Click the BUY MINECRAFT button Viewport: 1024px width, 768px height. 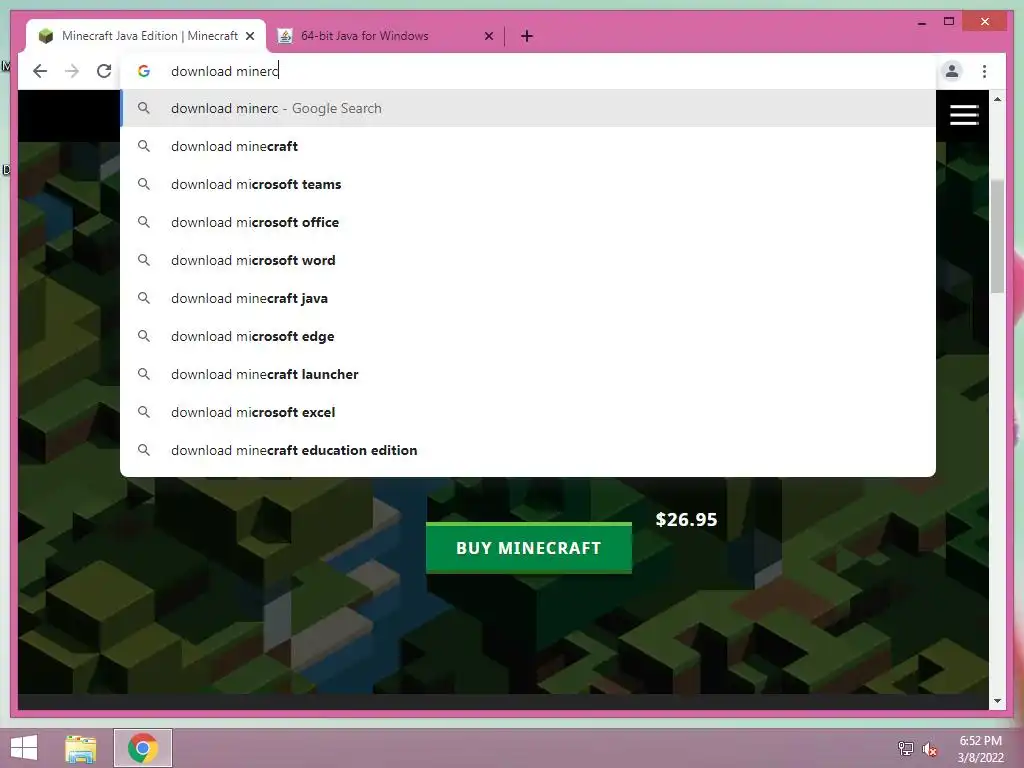pyautogui.click(x=528, y=548)
